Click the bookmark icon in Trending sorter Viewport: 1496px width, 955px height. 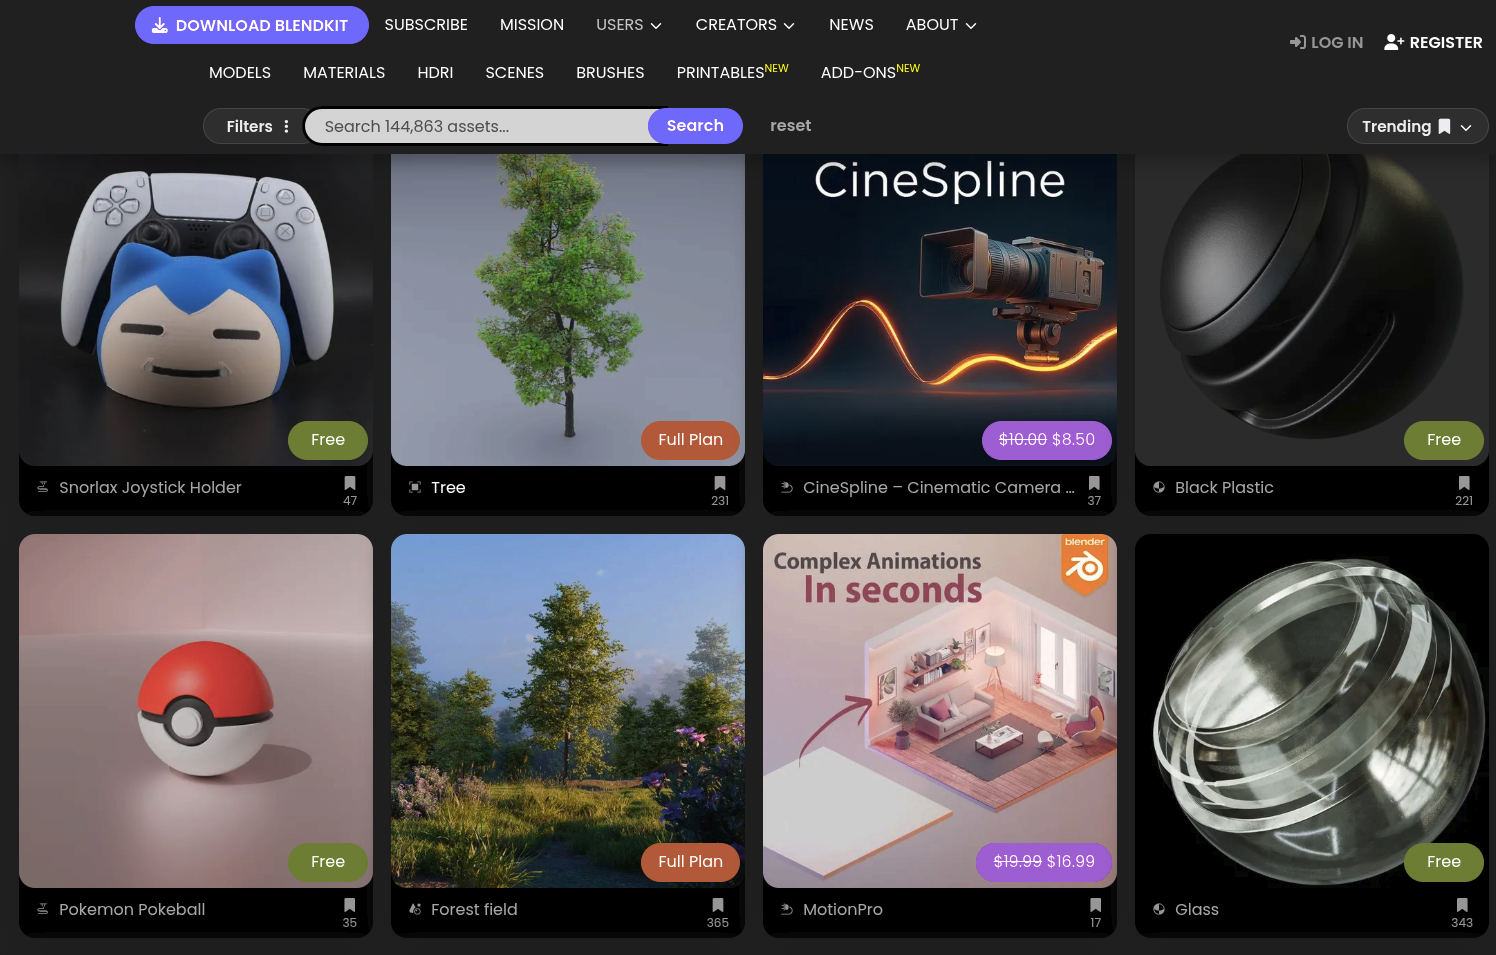tap(1444, 126)
